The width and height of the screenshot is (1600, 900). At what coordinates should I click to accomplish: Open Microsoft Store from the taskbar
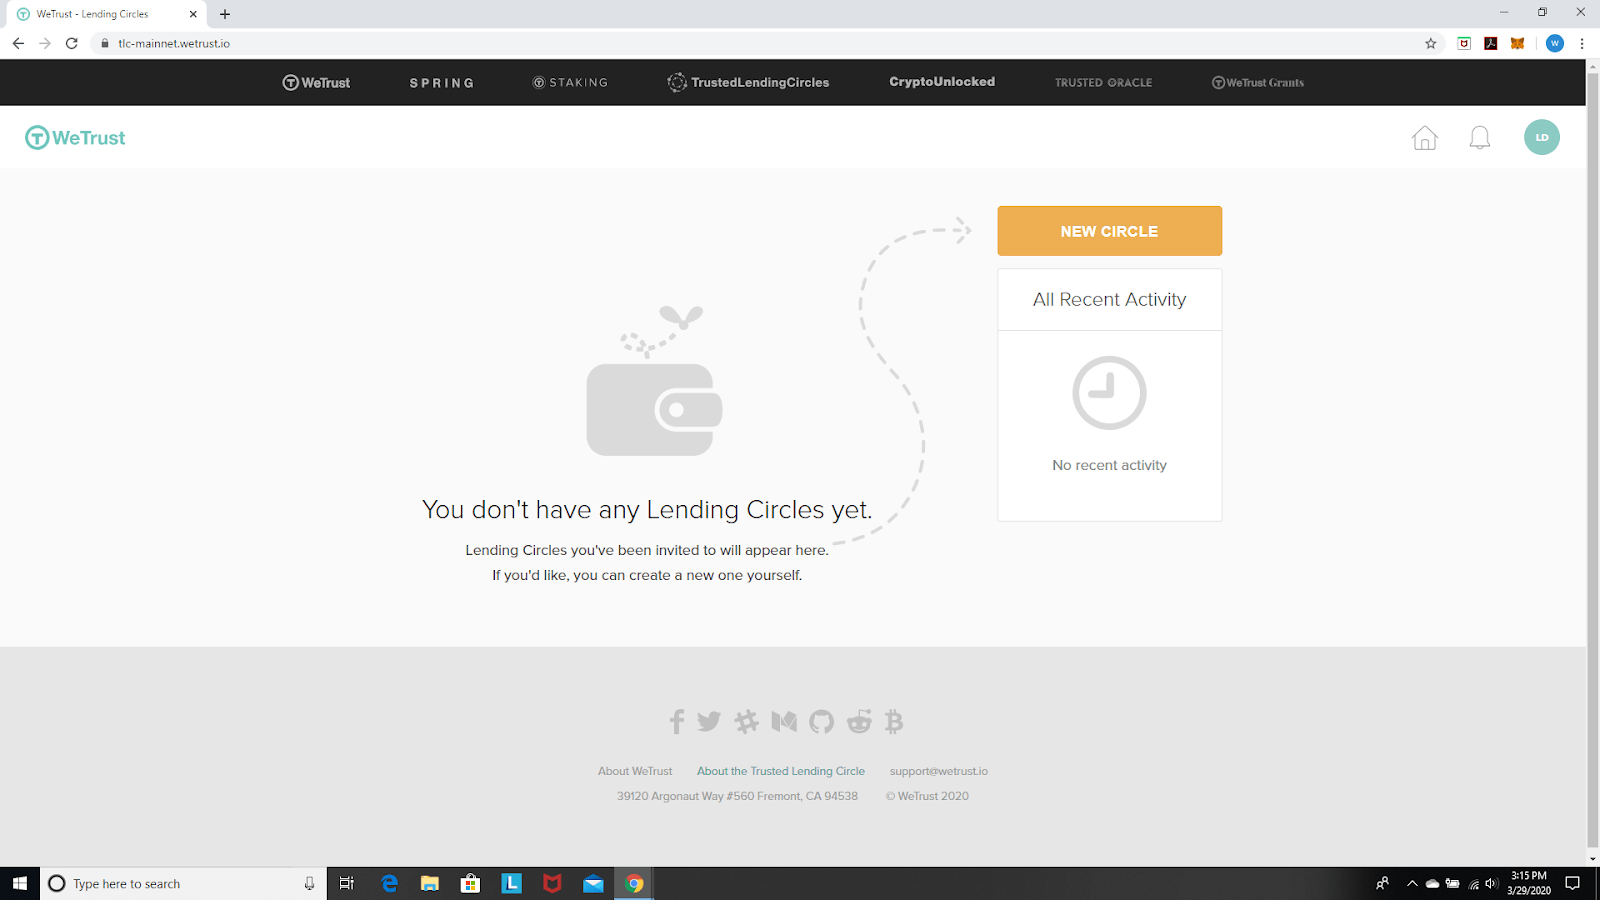[x=470, y=883]
